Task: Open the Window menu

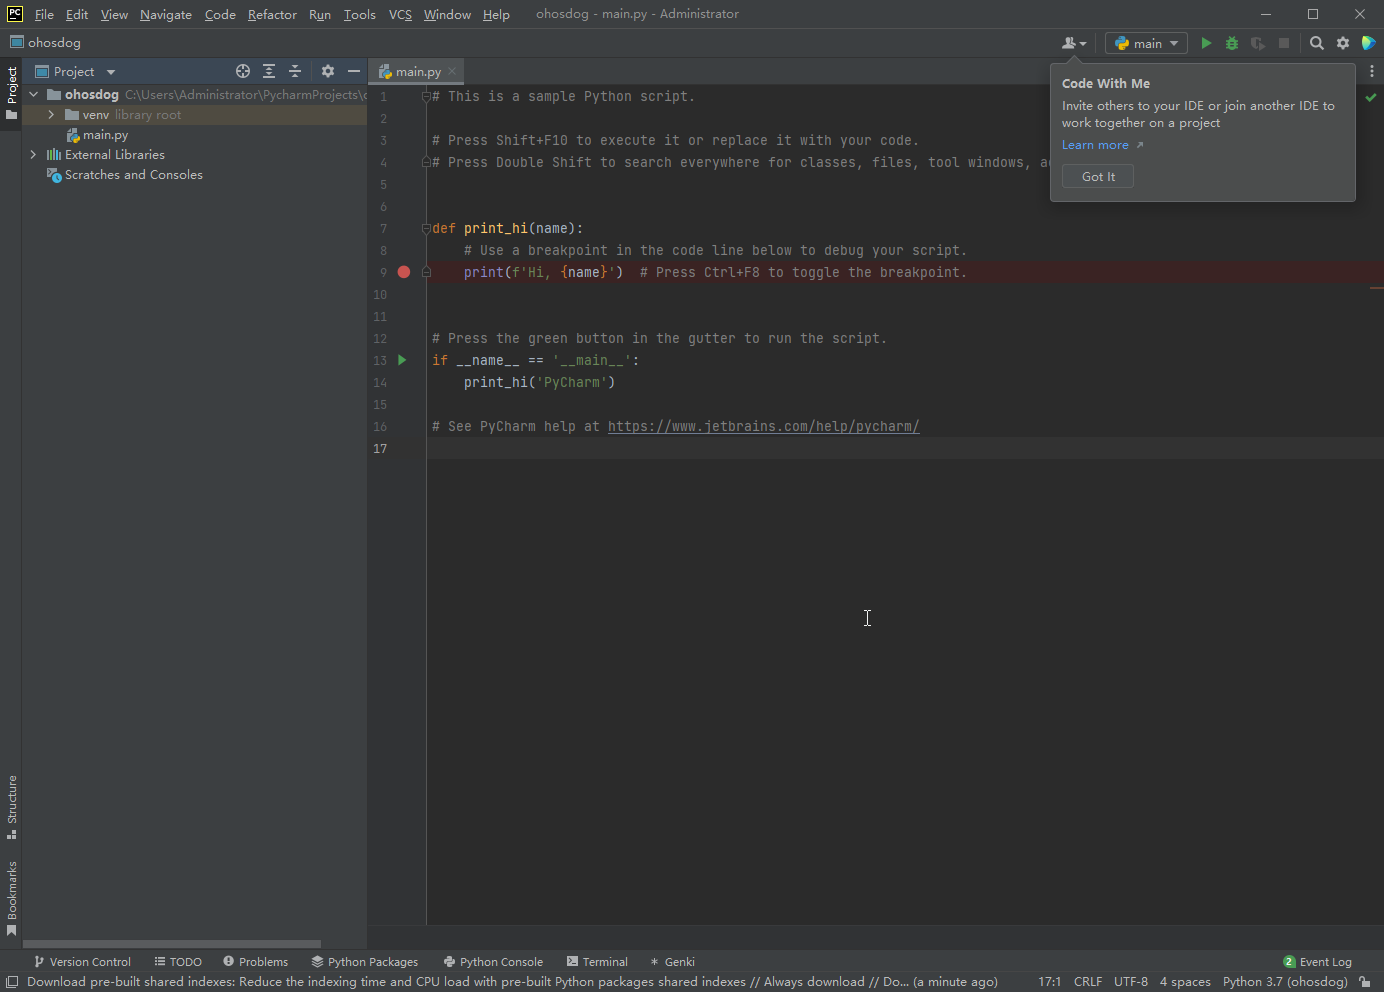Action: click(x=447, y=14)
